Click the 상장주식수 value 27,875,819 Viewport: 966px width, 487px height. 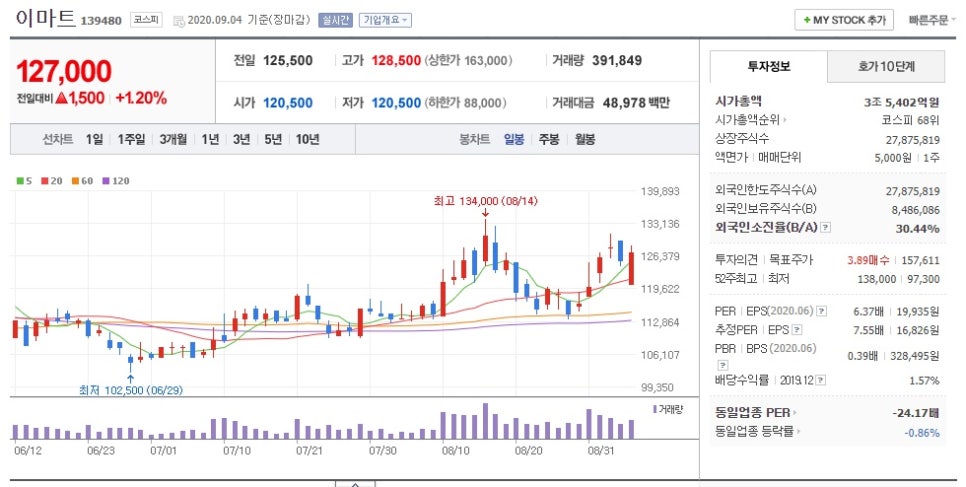[912, 140]
